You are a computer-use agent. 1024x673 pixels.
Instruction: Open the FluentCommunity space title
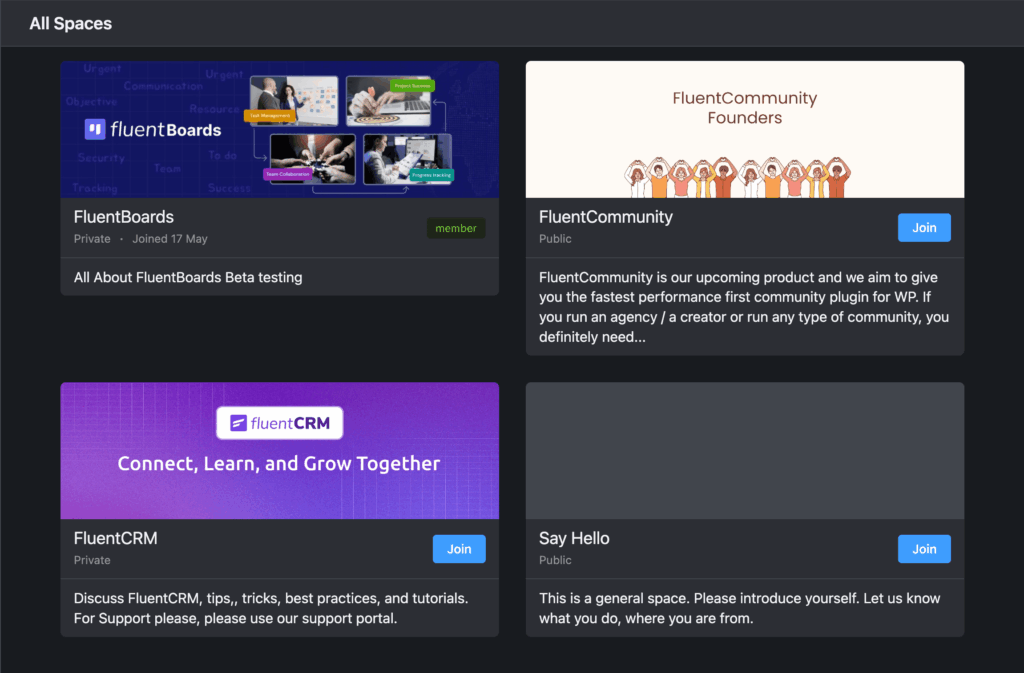[x=605, y=217]
